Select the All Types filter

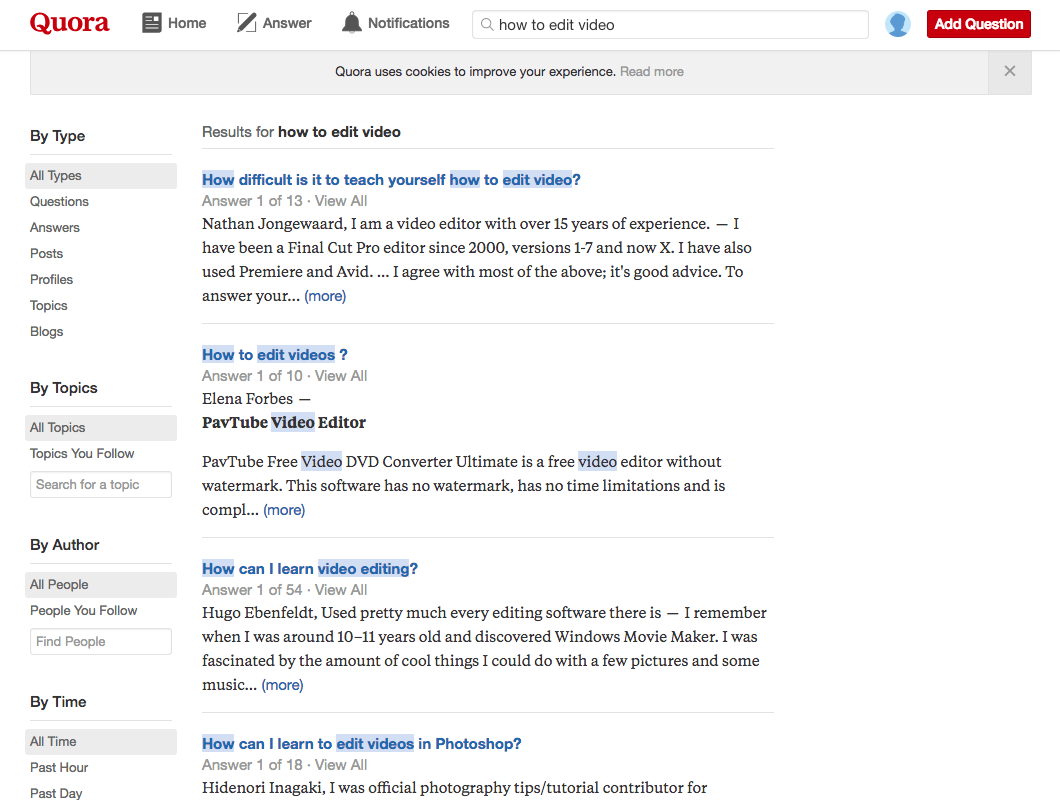tap(101, 175)
